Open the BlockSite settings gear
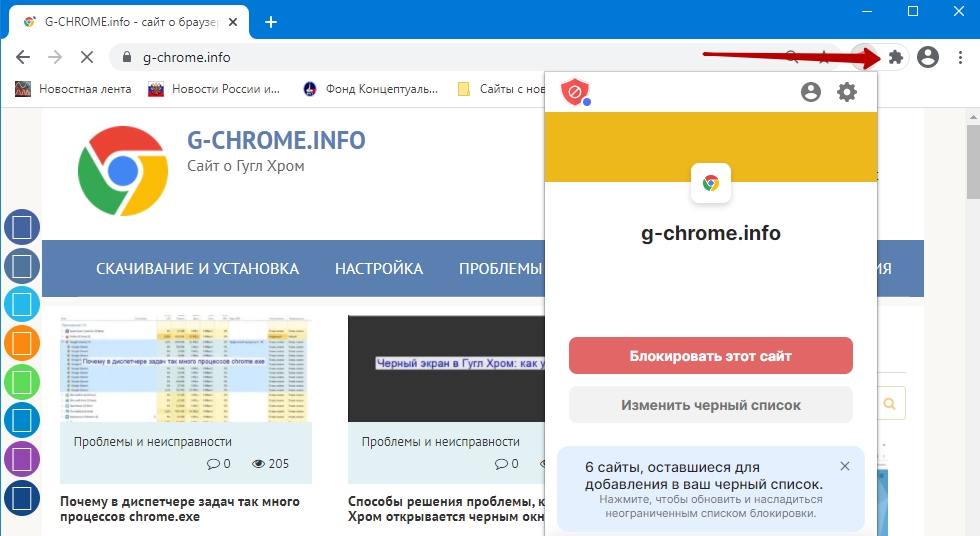This screenshot has height=536, width=980. click(847, 92)
